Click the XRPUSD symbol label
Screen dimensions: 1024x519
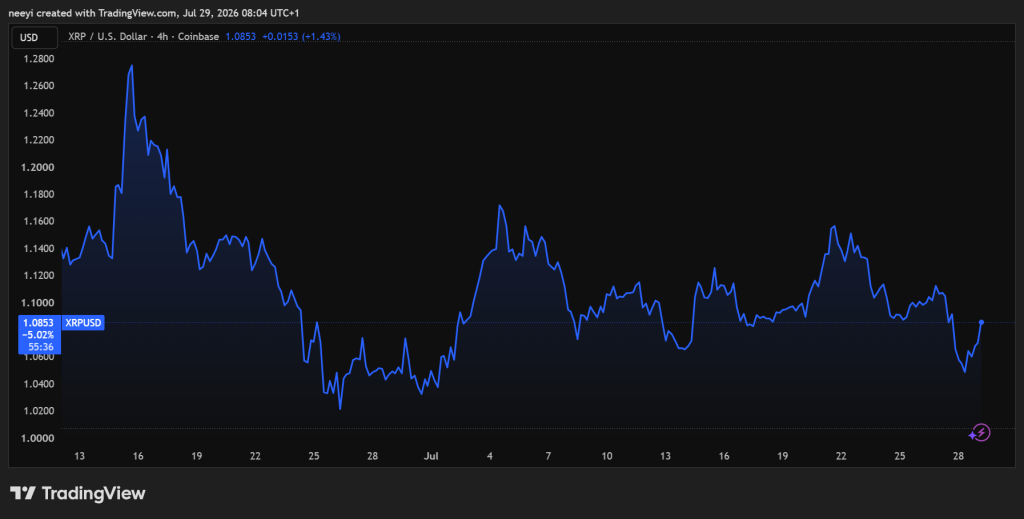click(83, 322)
